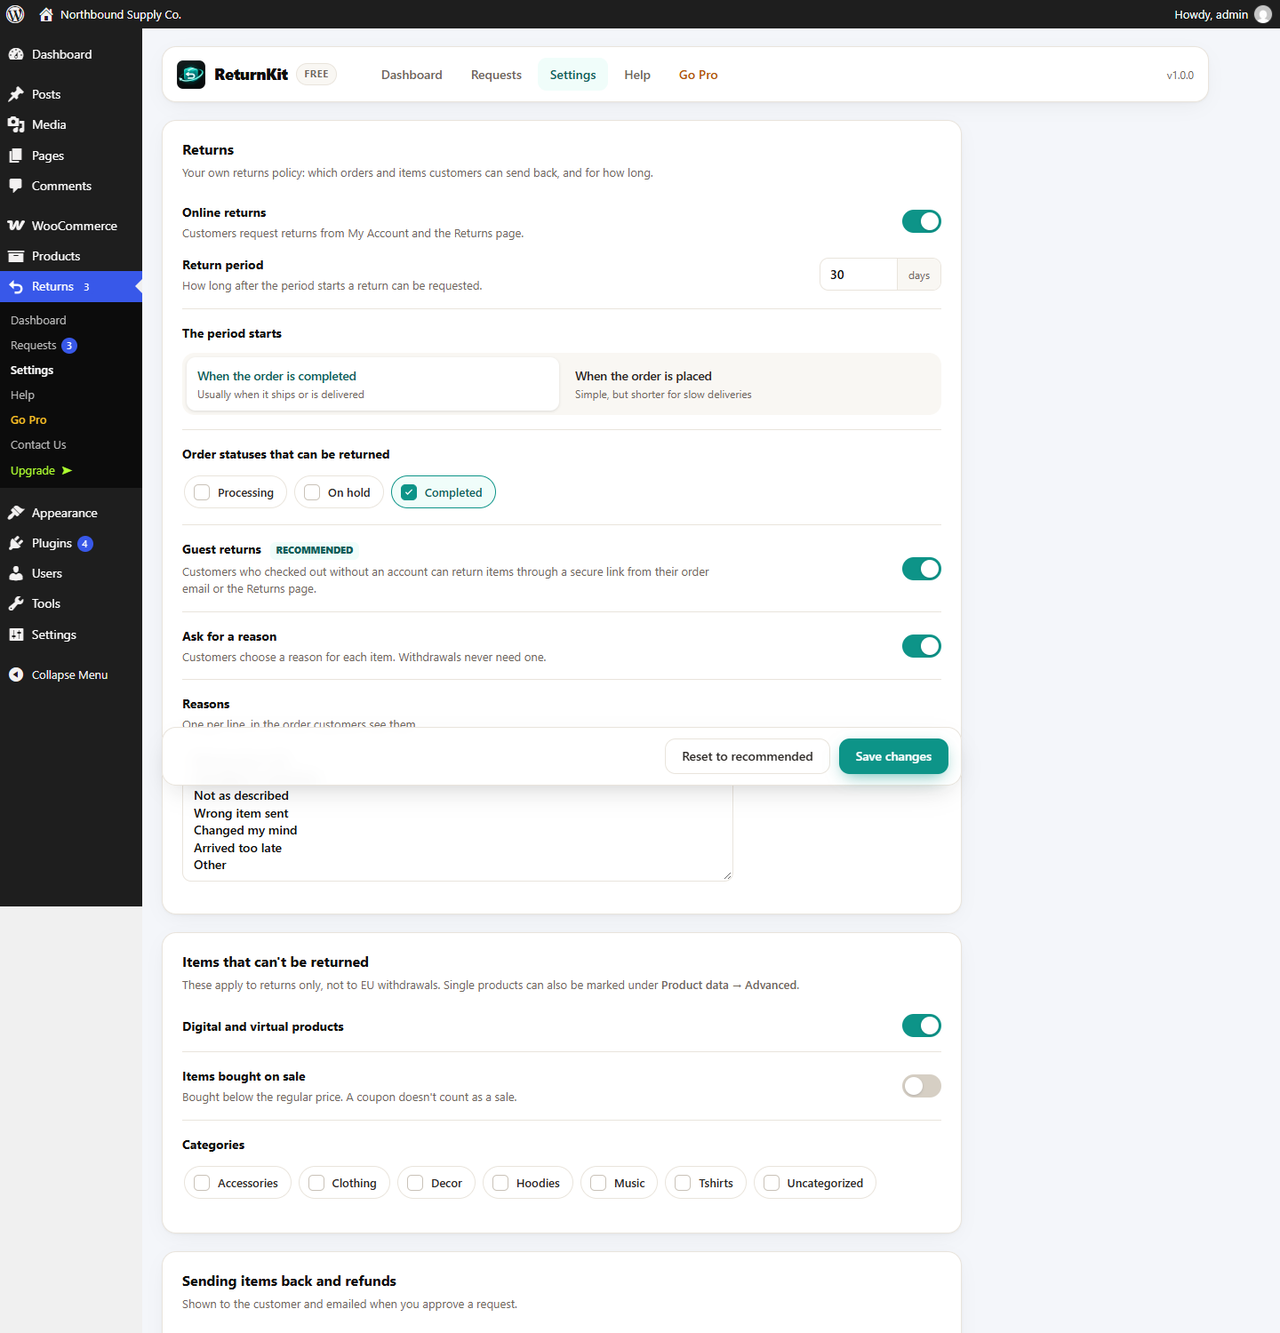Click the Pages icon in sidebar
Screen dimensions: 1280x1333
point(16,156)
